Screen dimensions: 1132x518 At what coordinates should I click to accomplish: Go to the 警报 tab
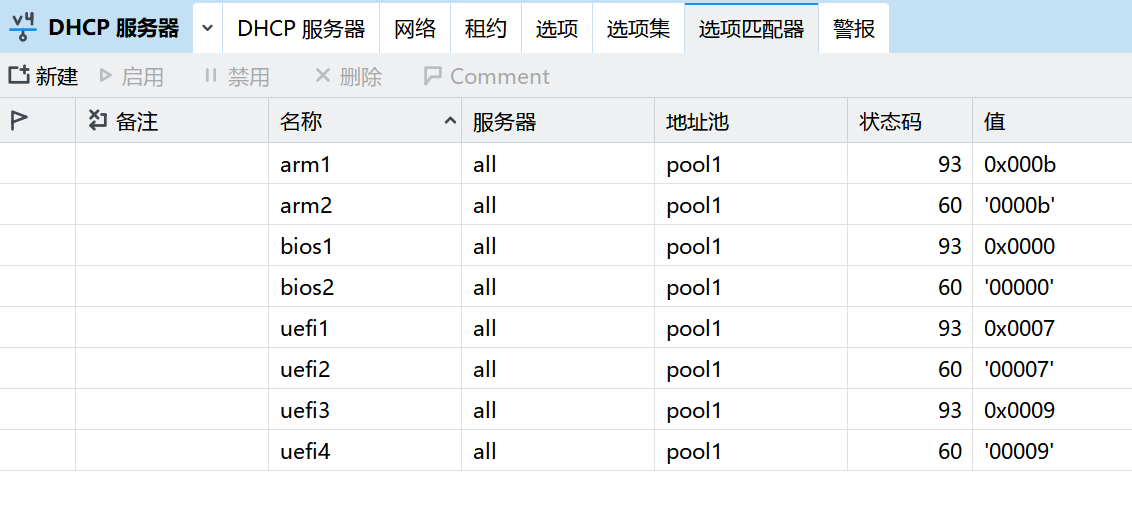[x=854, y=29]
